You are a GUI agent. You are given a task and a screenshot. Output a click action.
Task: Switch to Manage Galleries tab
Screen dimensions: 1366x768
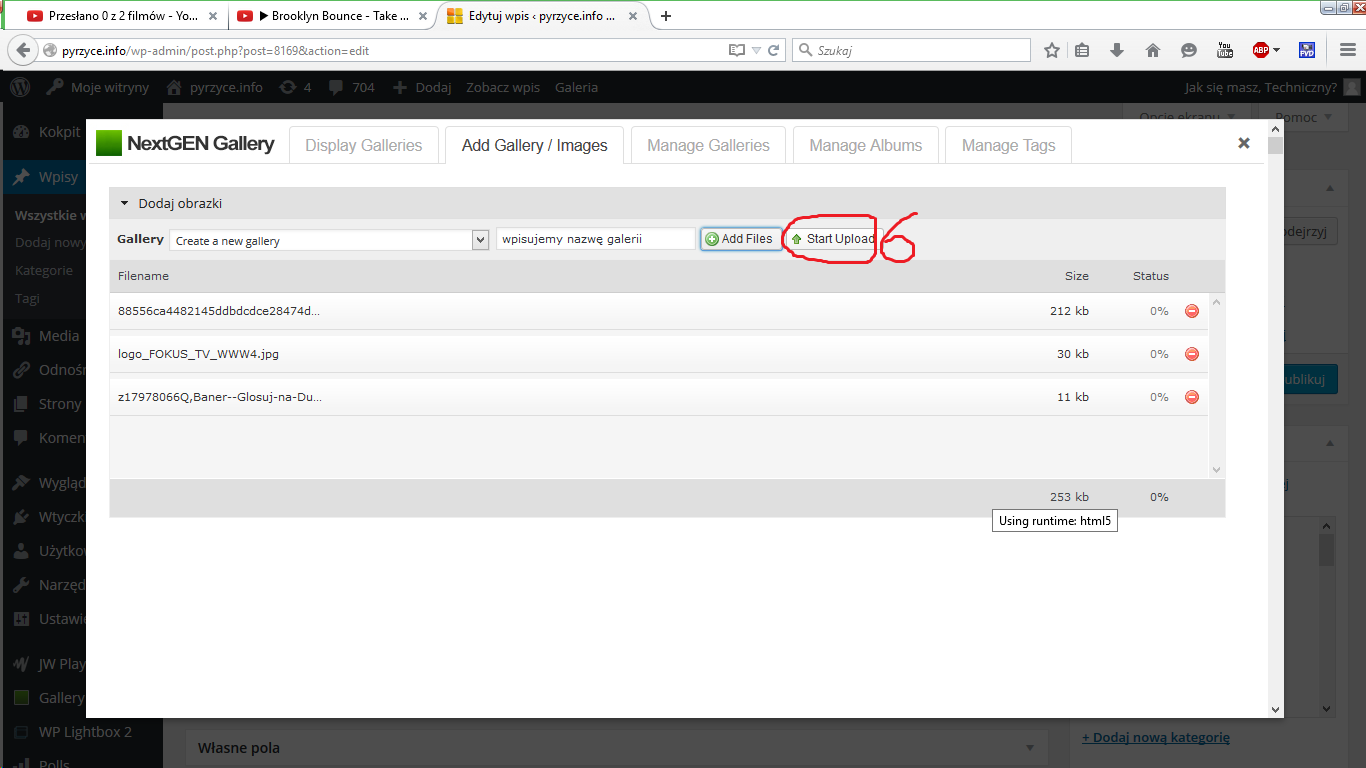tap(708, 145)
